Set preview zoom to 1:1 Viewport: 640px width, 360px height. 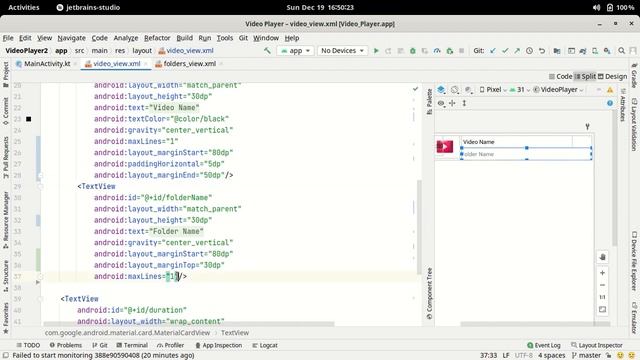click(x=602, y=297)
